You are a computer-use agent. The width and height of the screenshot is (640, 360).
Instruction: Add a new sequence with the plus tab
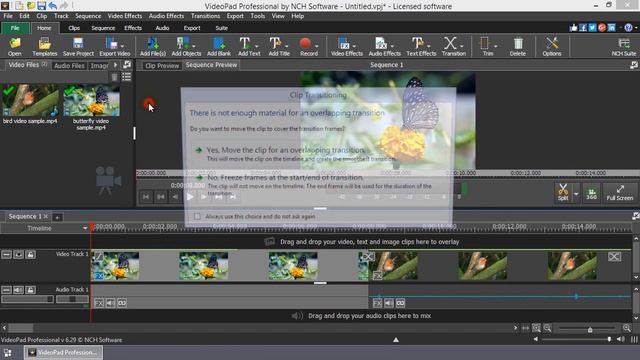[x=57, y=217]
